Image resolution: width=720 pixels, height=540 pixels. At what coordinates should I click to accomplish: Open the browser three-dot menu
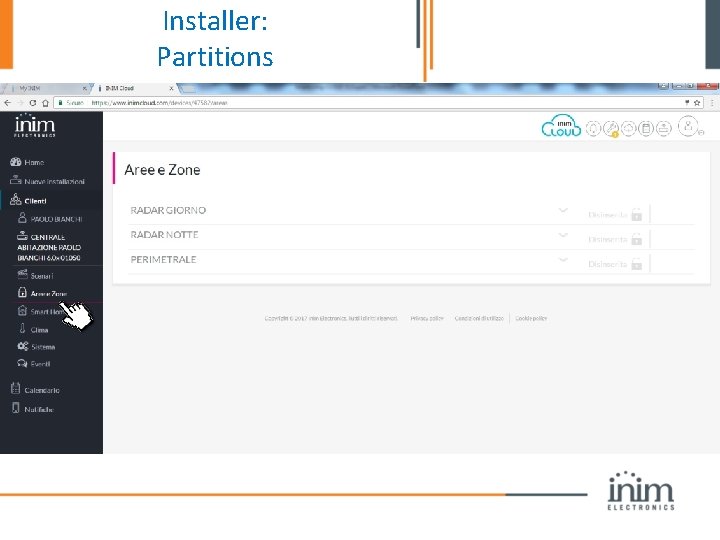click(x=712, y=103)
